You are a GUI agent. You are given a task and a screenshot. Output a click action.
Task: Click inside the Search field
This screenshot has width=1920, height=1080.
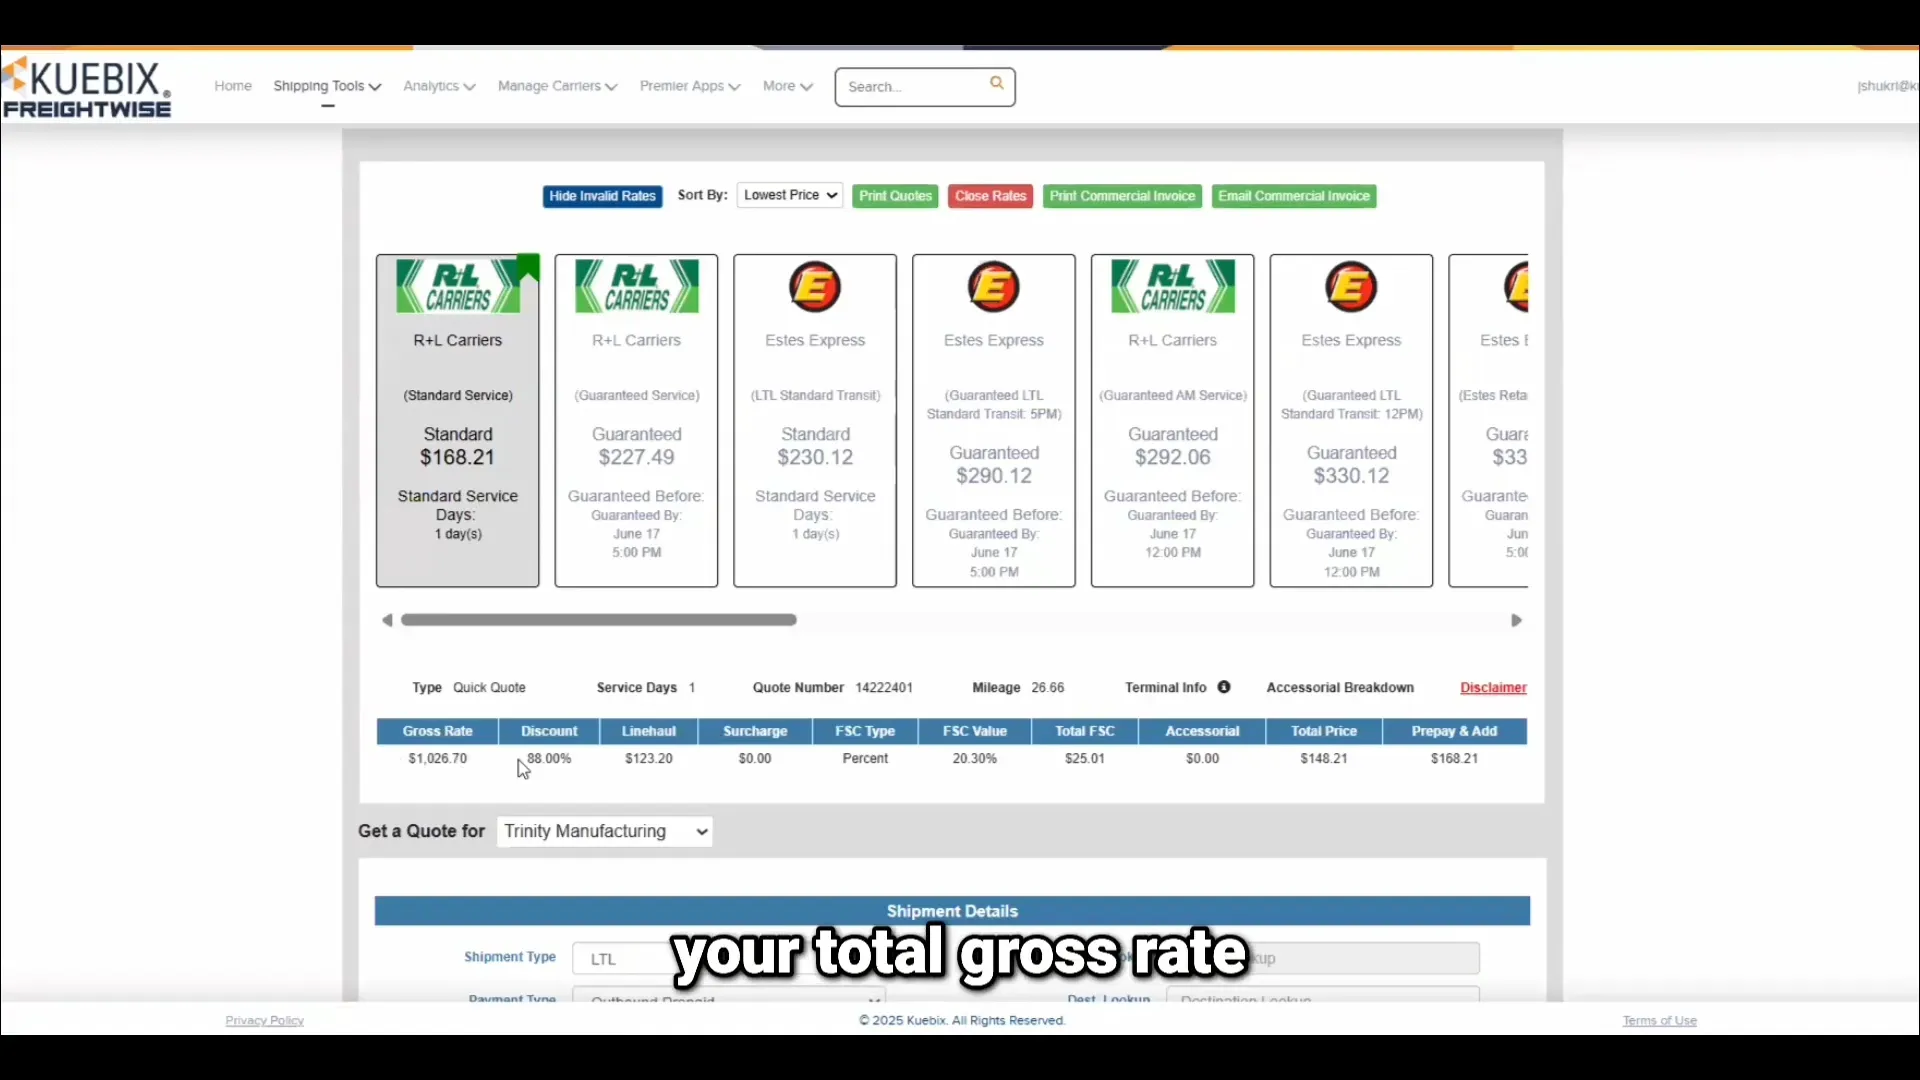(x=910, y=86)
